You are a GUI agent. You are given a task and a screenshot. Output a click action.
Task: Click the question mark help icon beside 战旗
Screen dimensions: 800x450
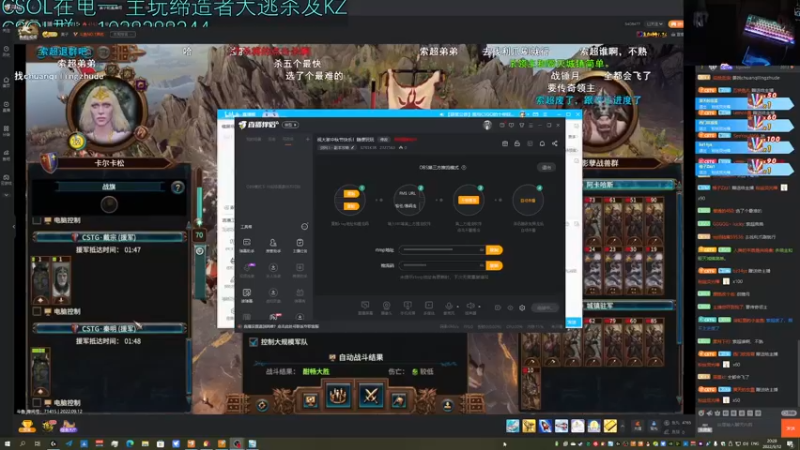click(177, 187)
